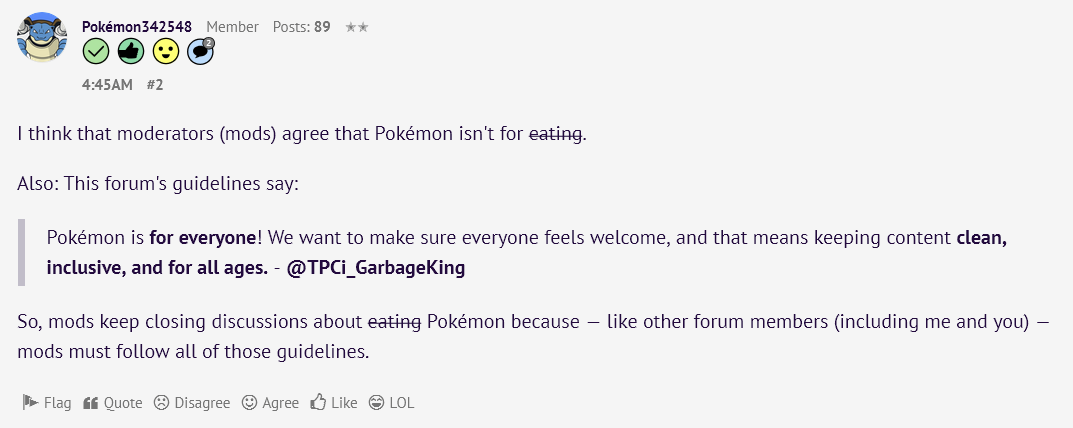The image size is (1073, 428).
Task: Open the @TPCi_GarbageKing mention link
Action: pyautogui.click(x=376, y=268)
